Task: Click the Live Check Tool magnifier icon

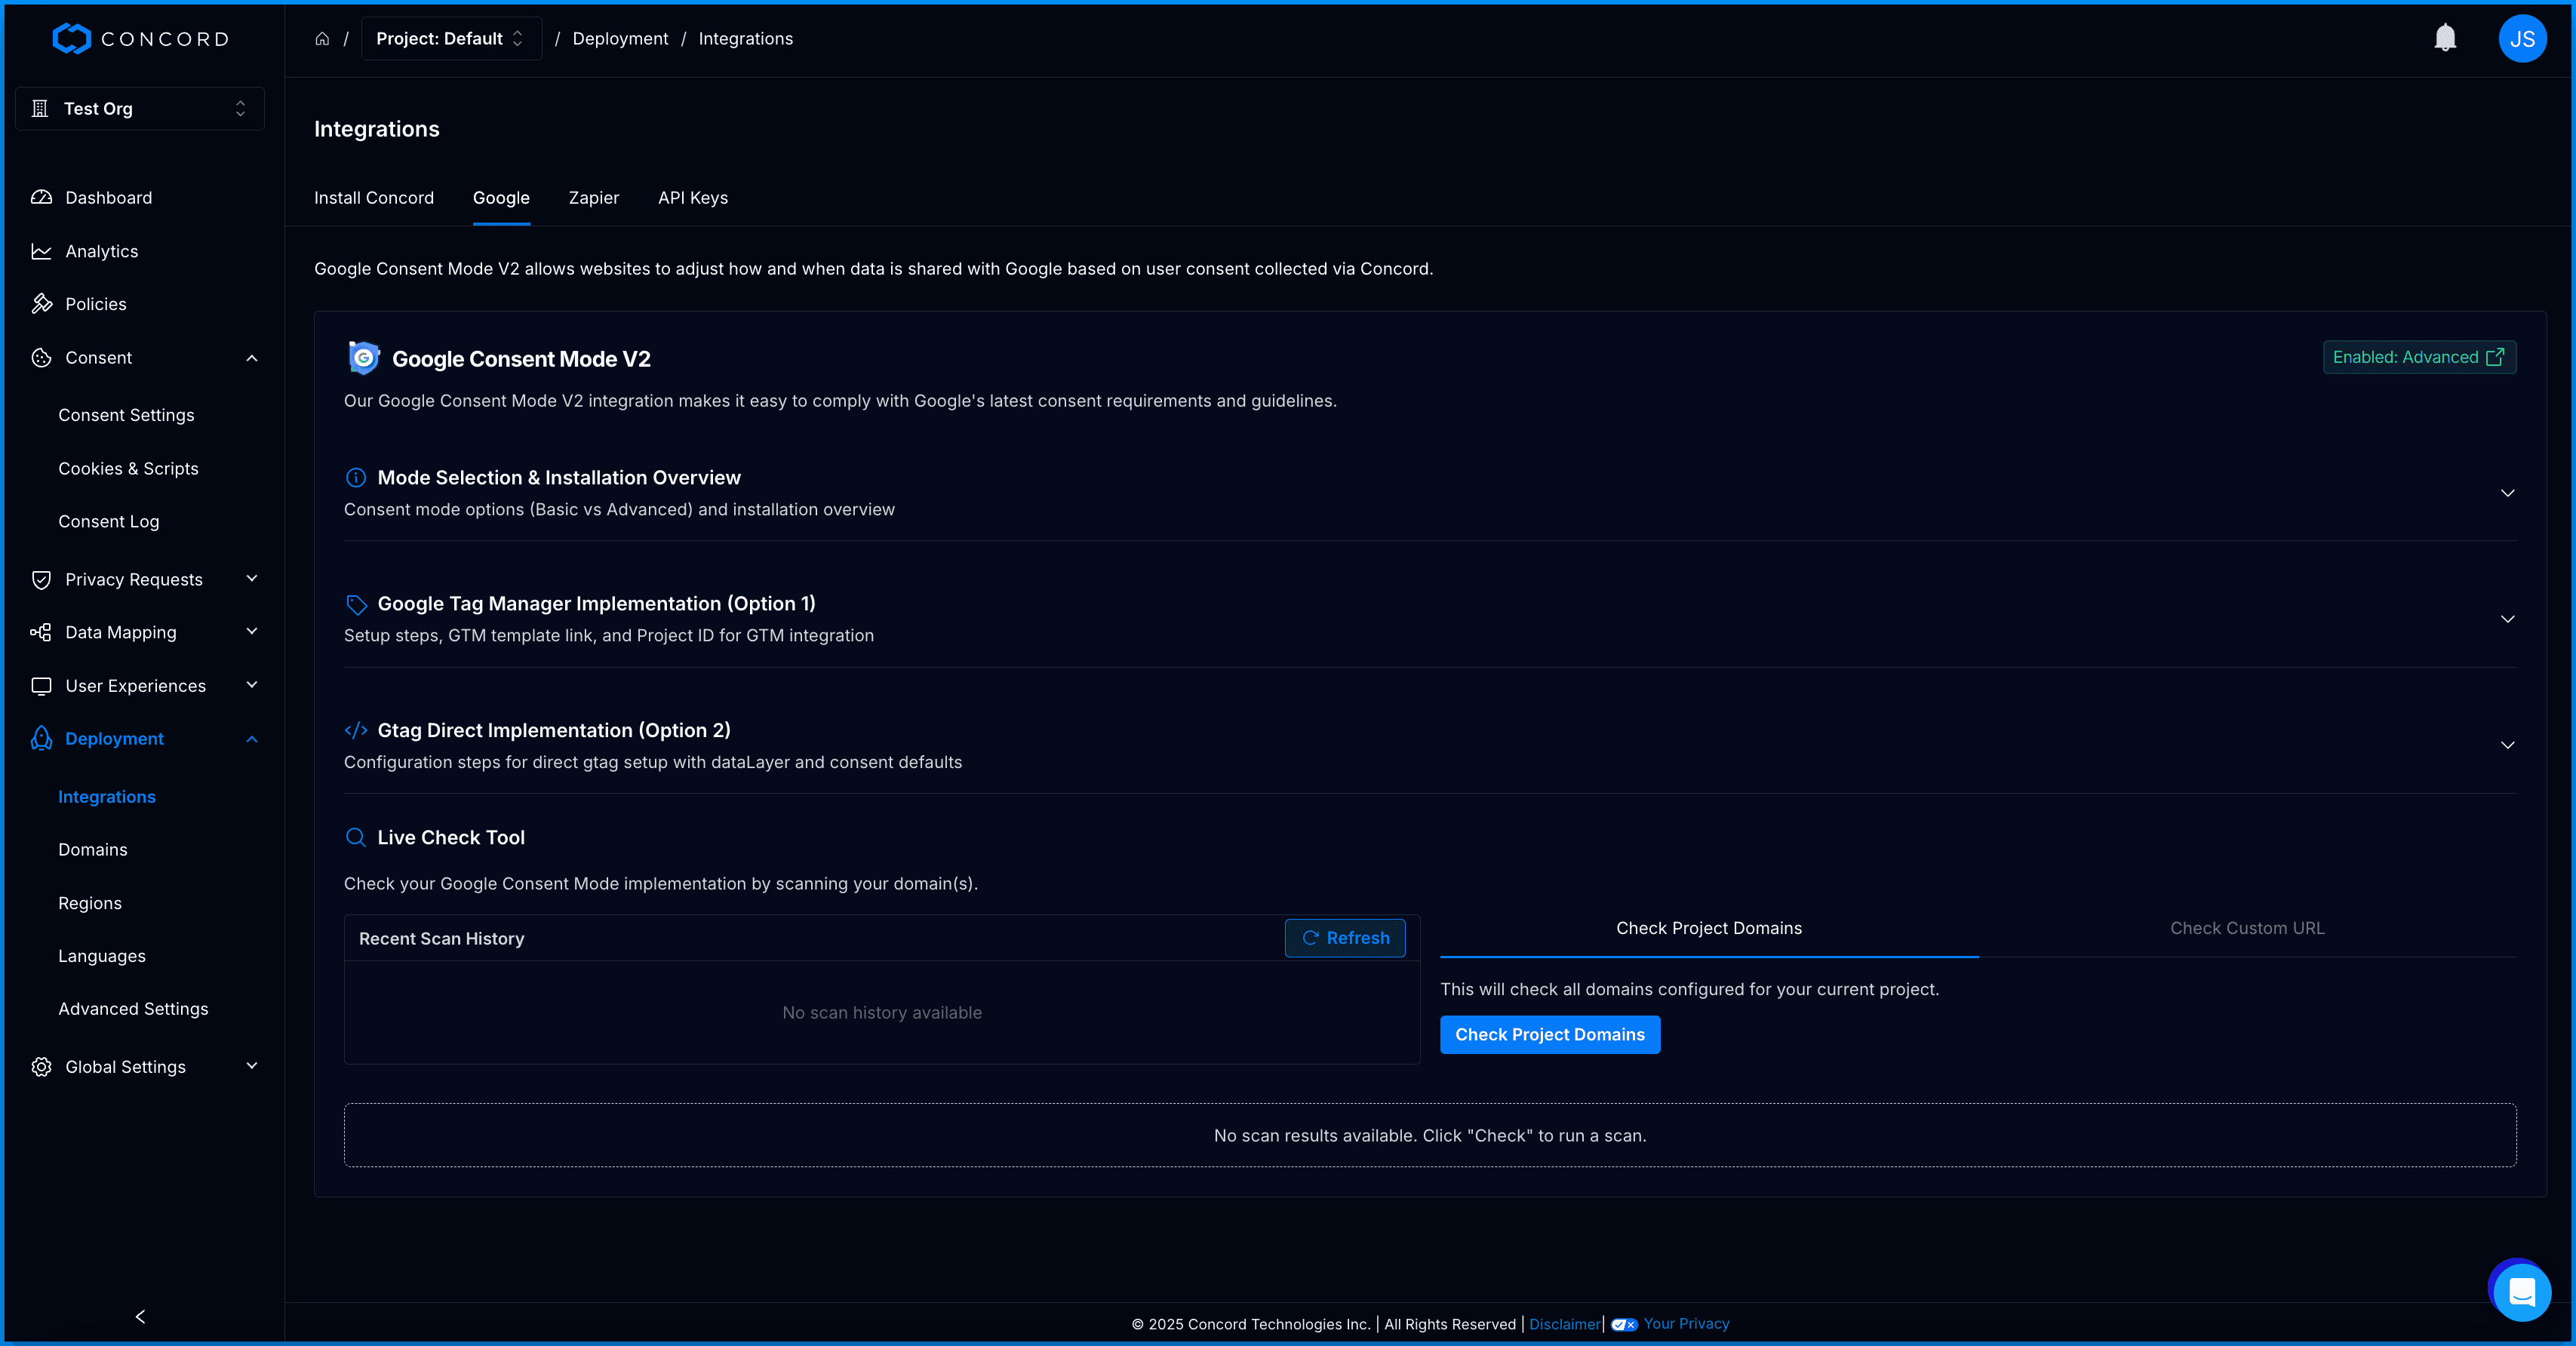Action: (355, 837)
